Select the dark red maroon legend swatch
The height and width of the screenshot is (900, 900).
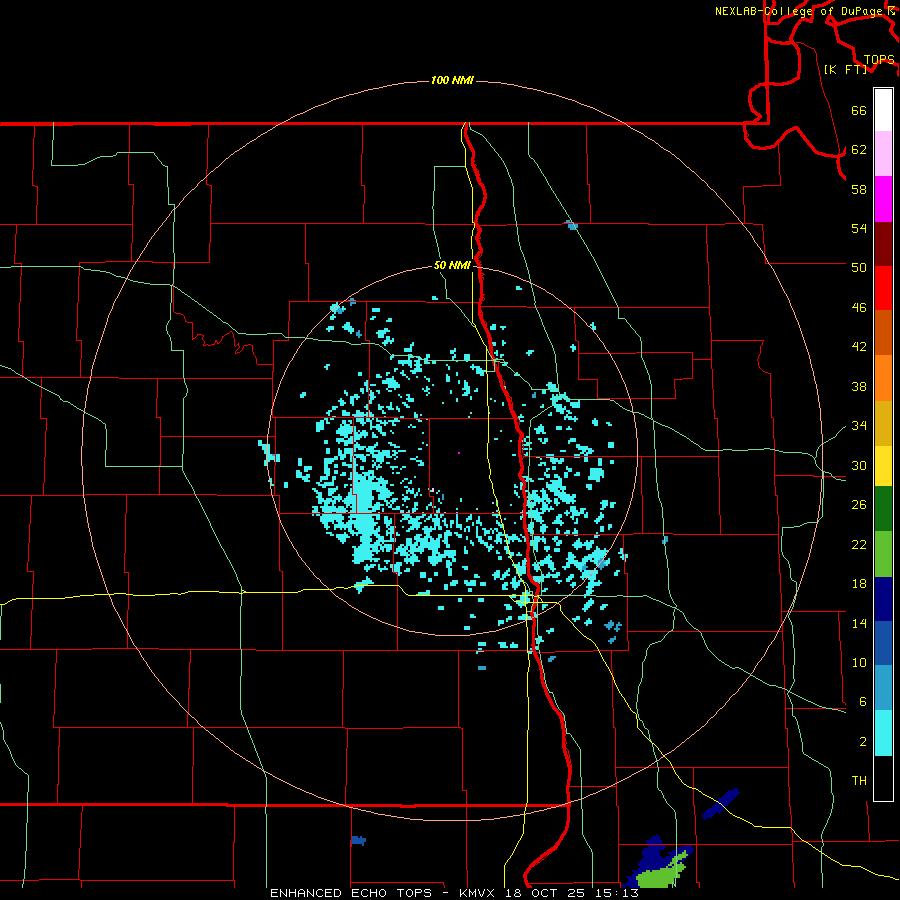pyautogui.click(x=883, y=243)
